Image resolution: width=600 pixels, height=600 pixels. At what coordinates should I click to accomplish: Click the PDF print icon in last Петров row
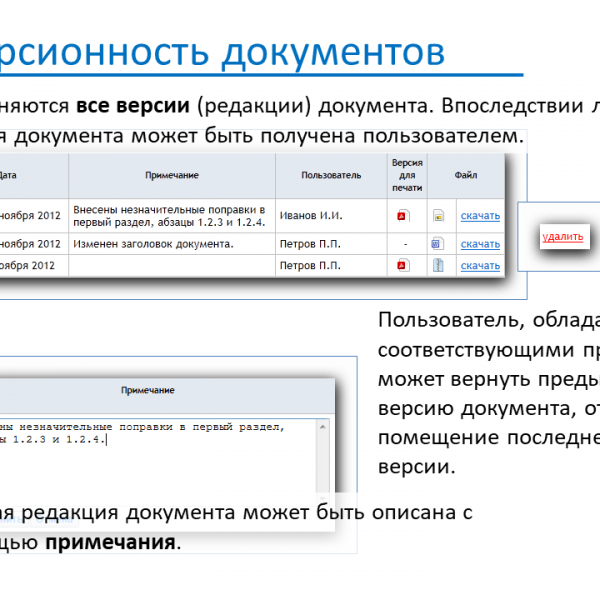point(403,265)
